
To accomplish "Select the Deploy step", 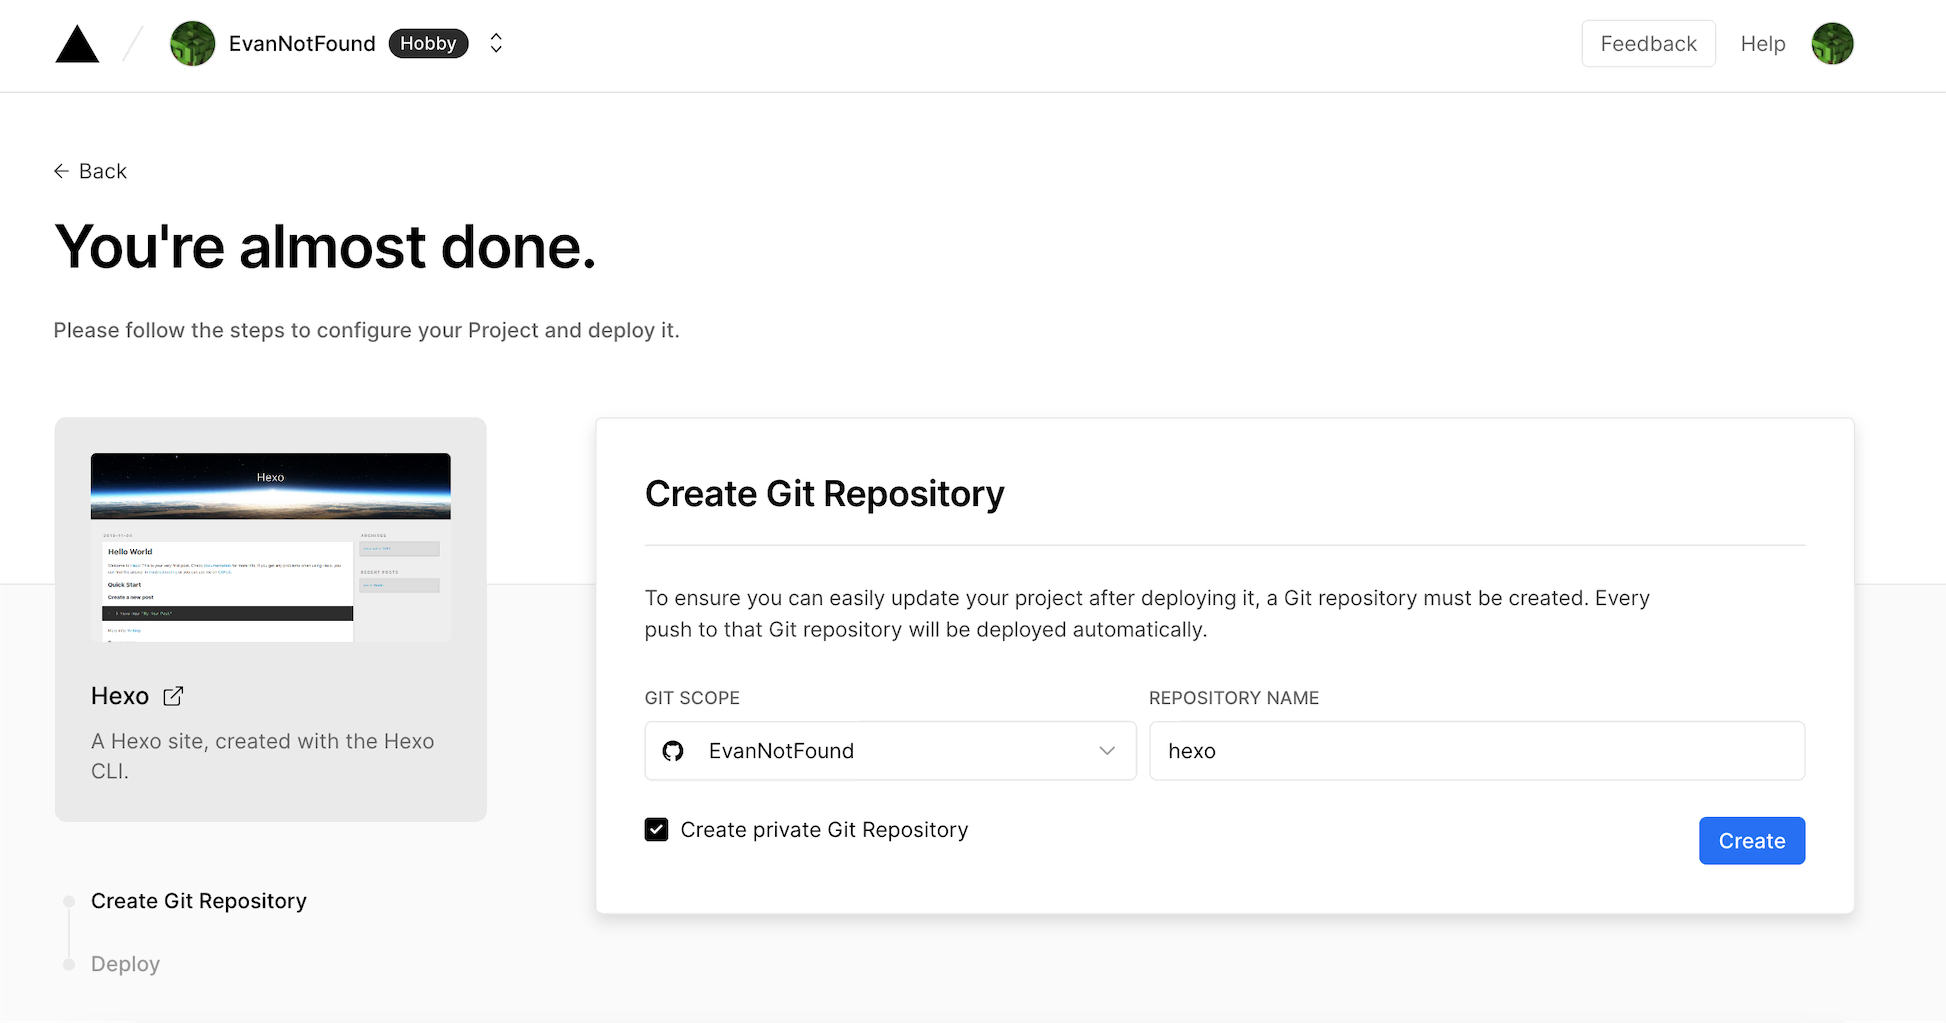I will (x=125, y=964).
